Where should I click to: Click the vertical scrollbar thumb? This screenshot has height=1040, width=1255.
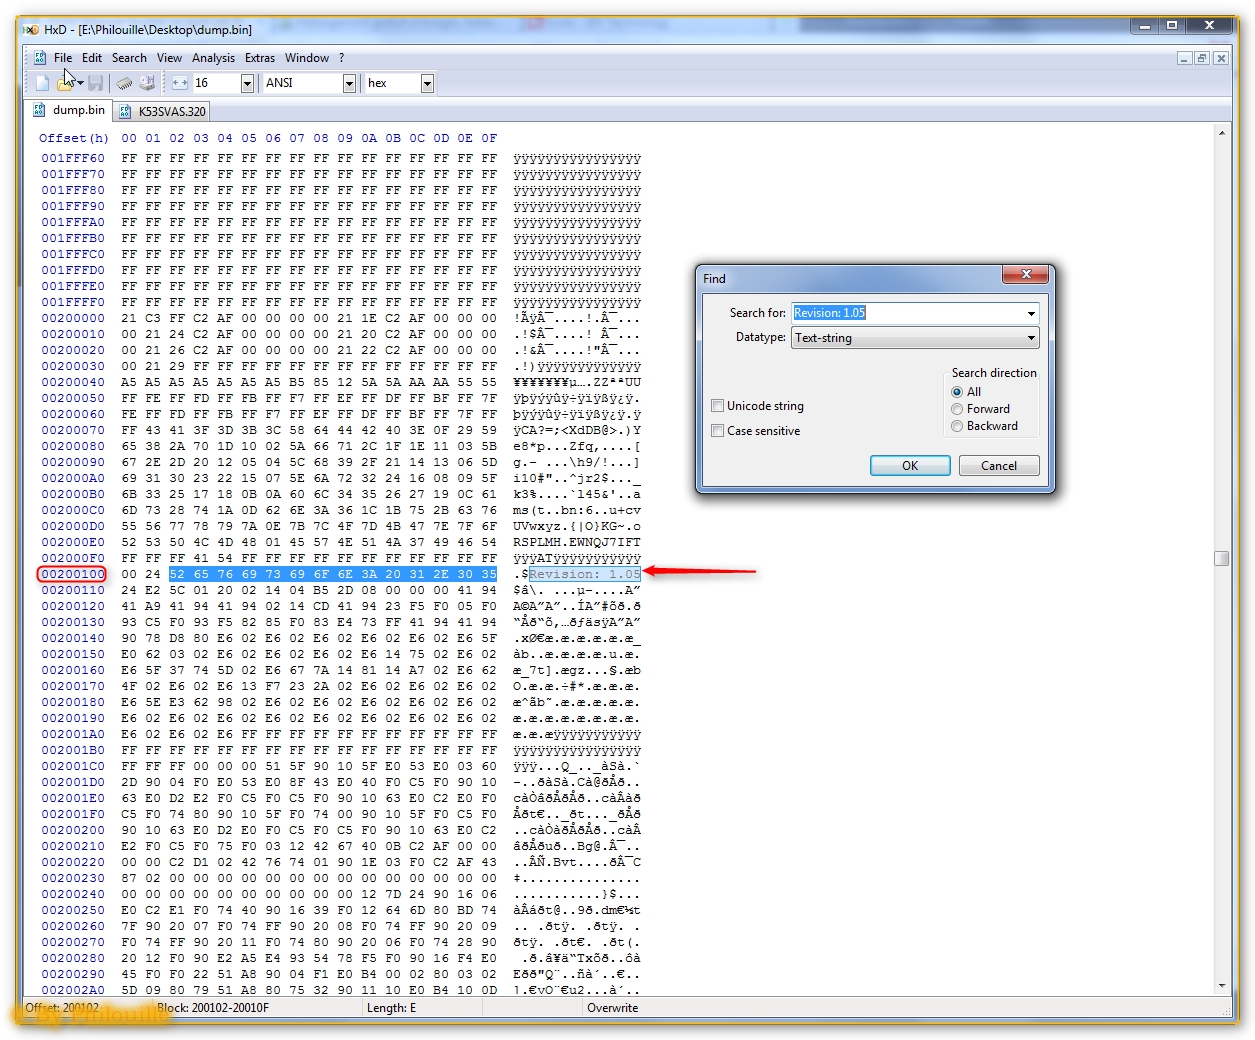(x=1221, y=558)
